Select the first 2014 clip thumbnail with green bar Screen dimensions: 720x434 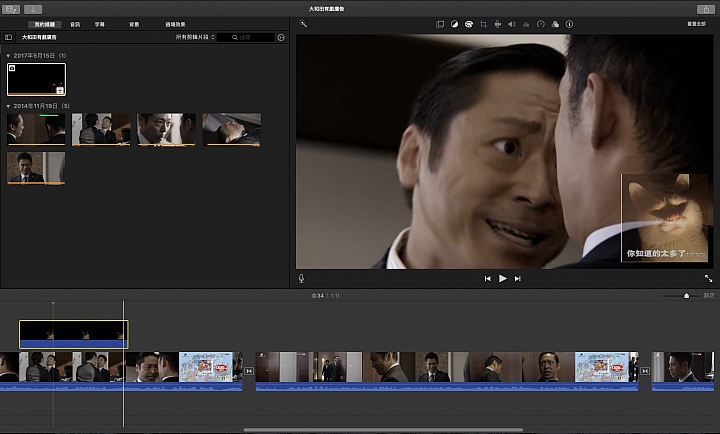(36, 130)
